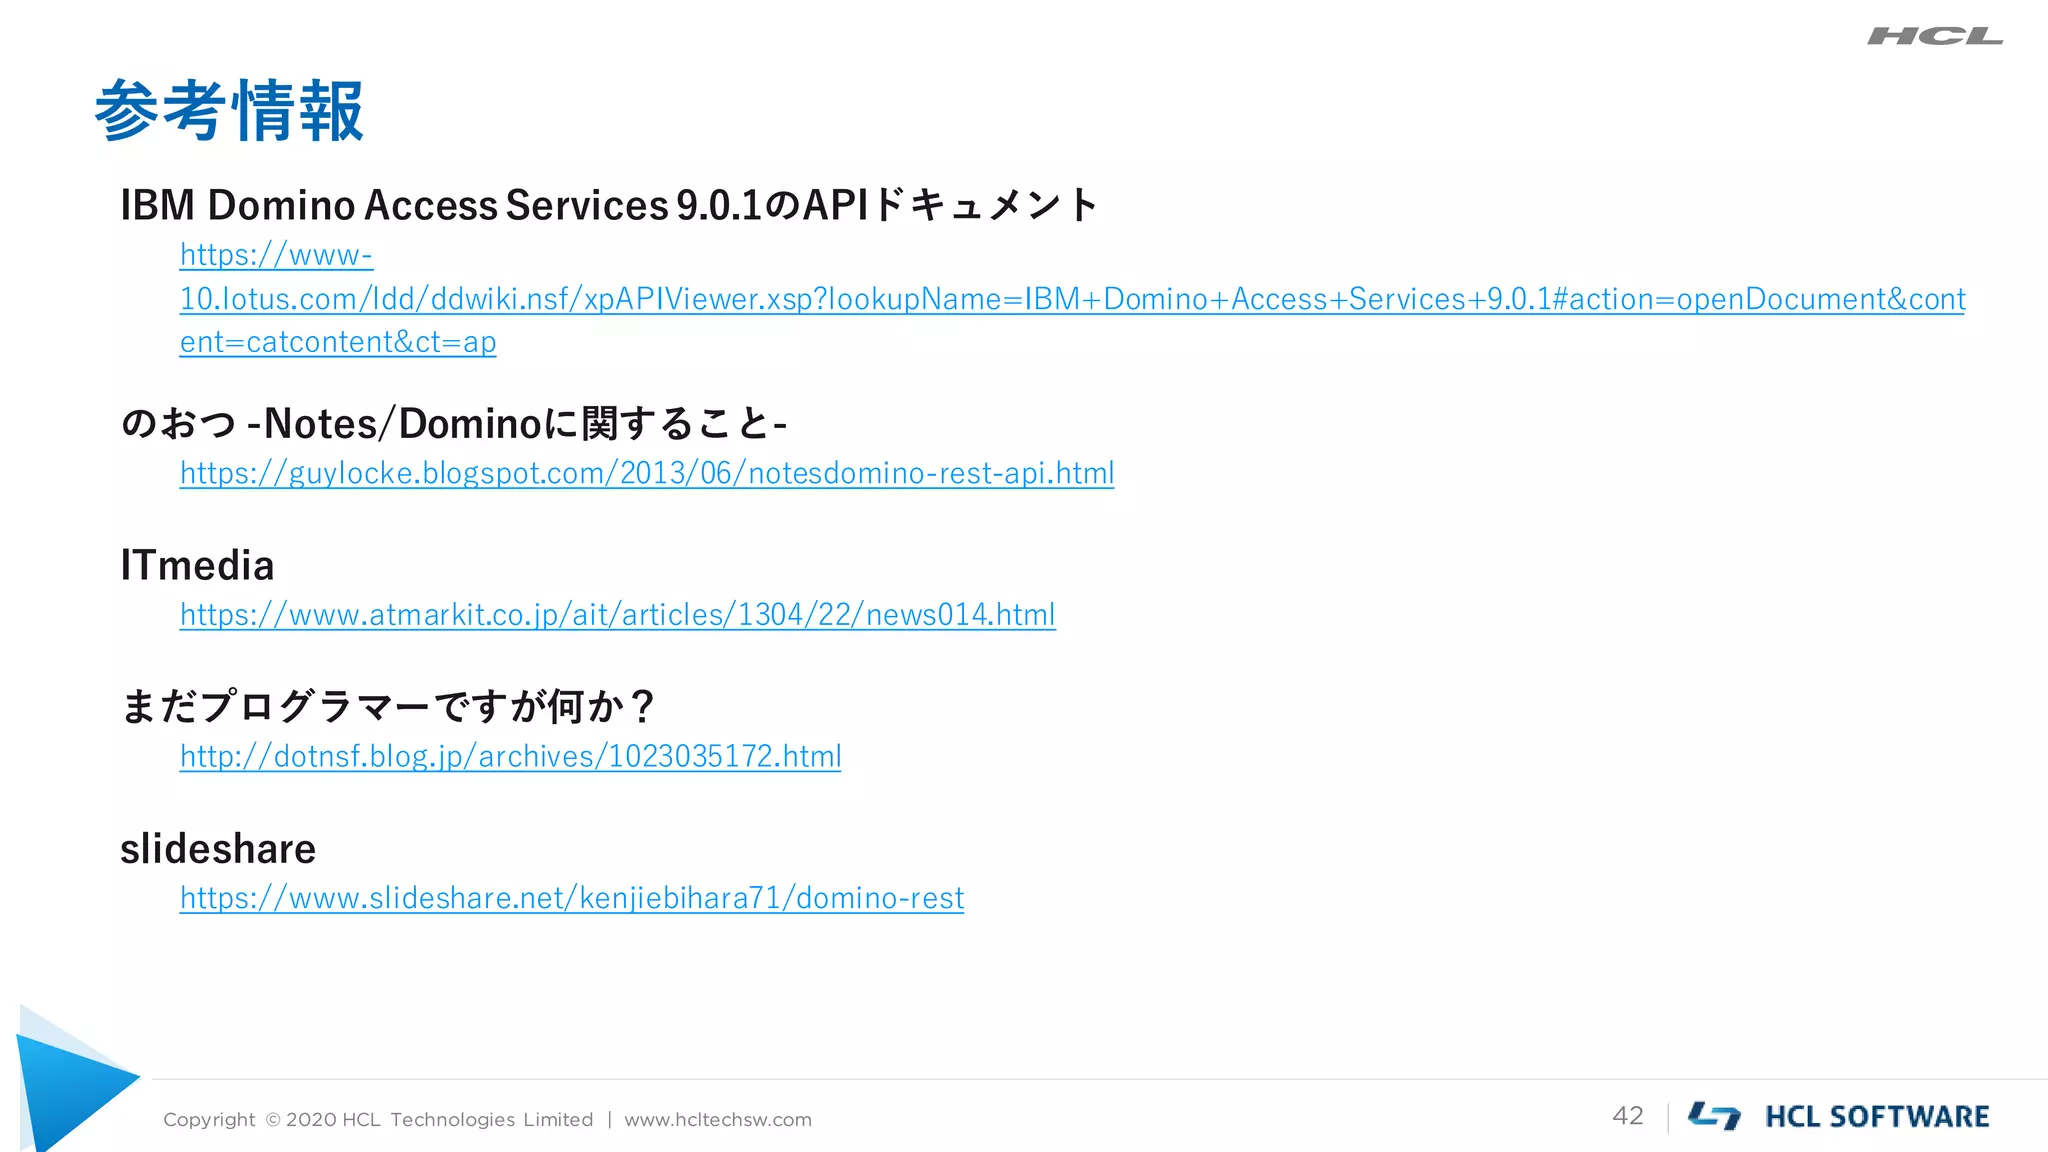The image size is (2048, 1152).
Task: Click the HCL logo at top right
Action: (x=1935, y=37)
